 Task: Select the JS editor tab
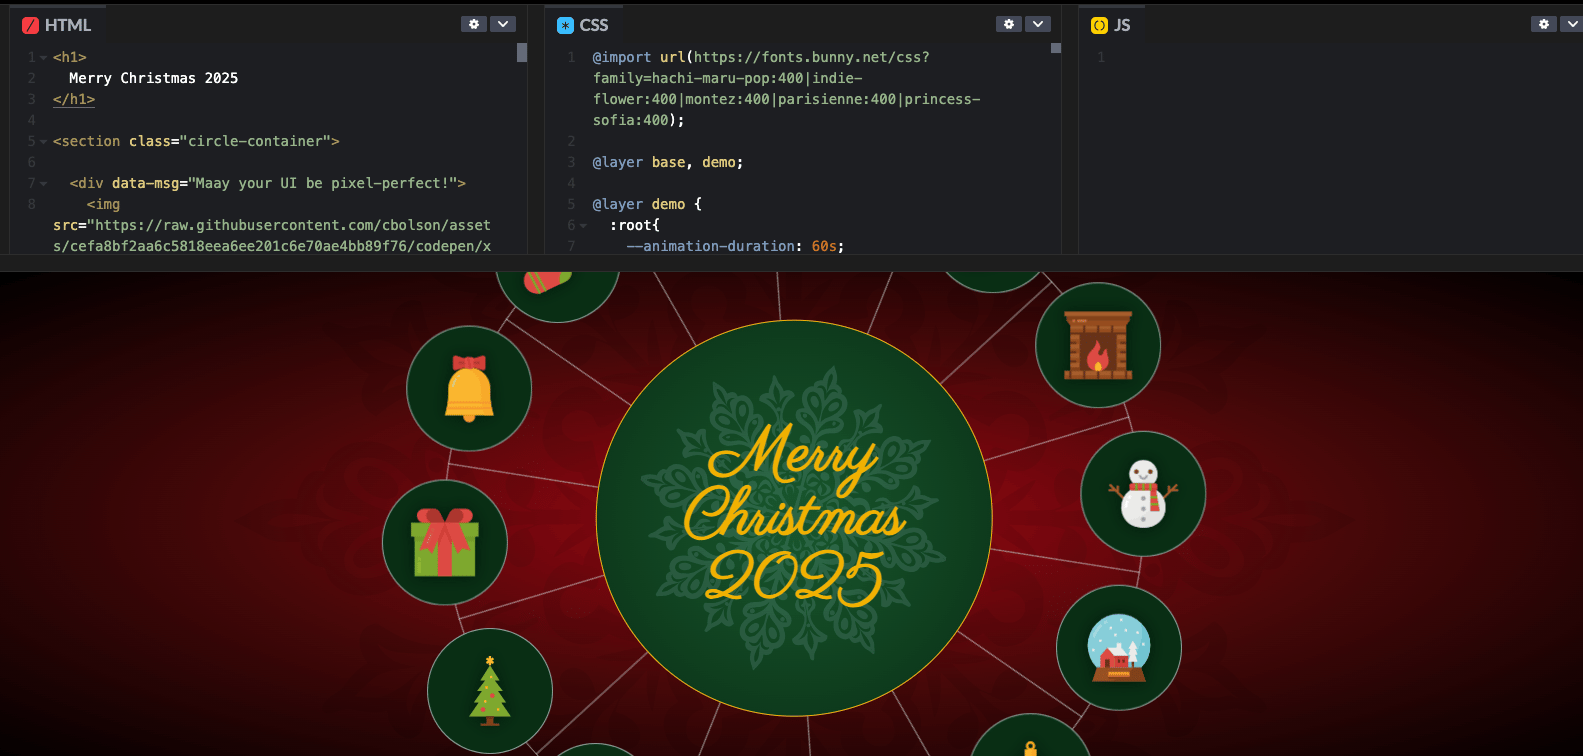pyautogui.click(x=1111, y=25)
